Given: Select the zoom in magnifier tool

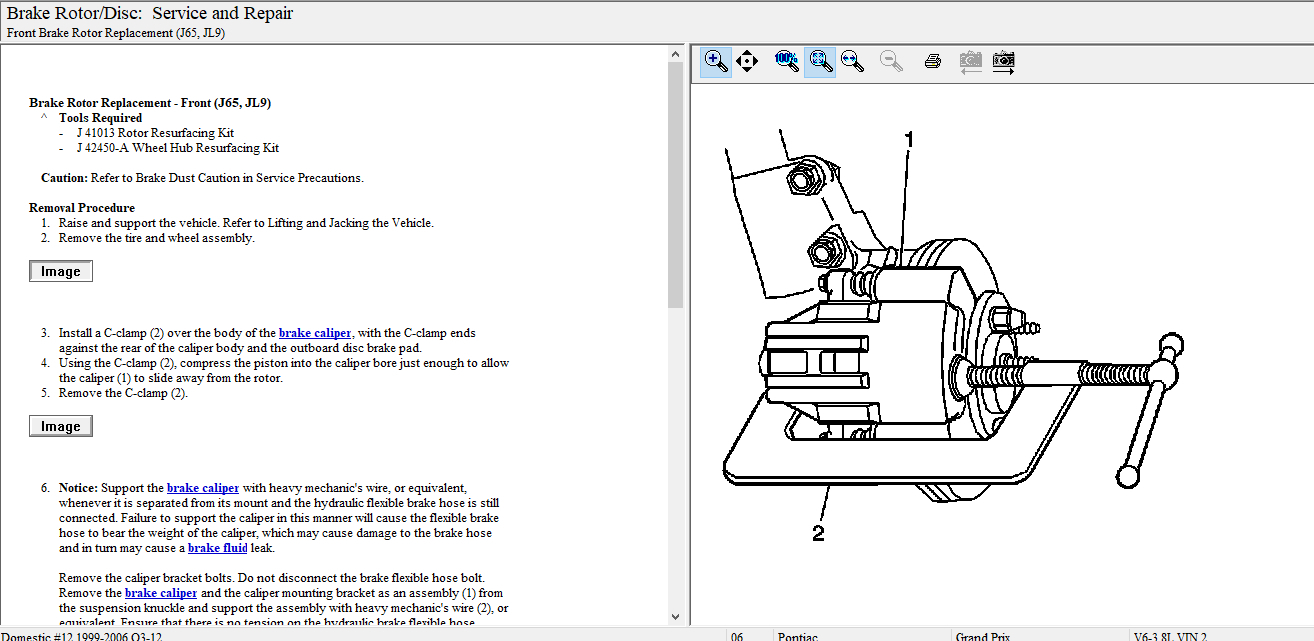Looking at the screenshot, I should 716,61.
